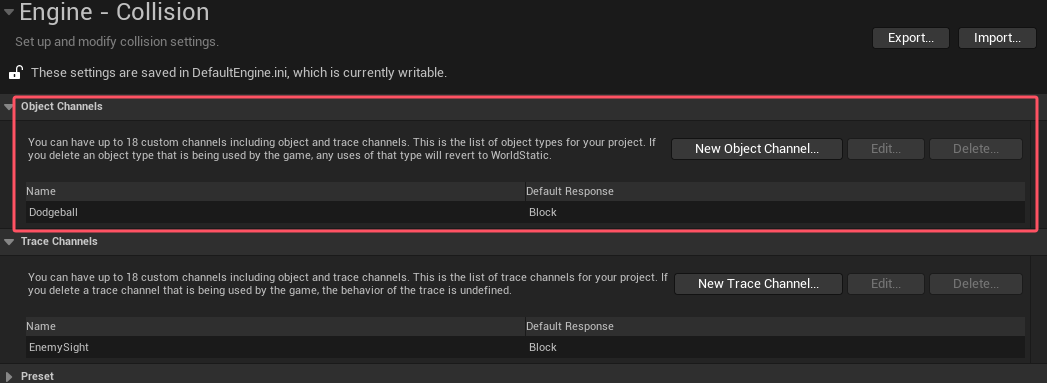Select the EnemySight trace channel row
This screenshot has height=383, width=1047.
(526, 347)
